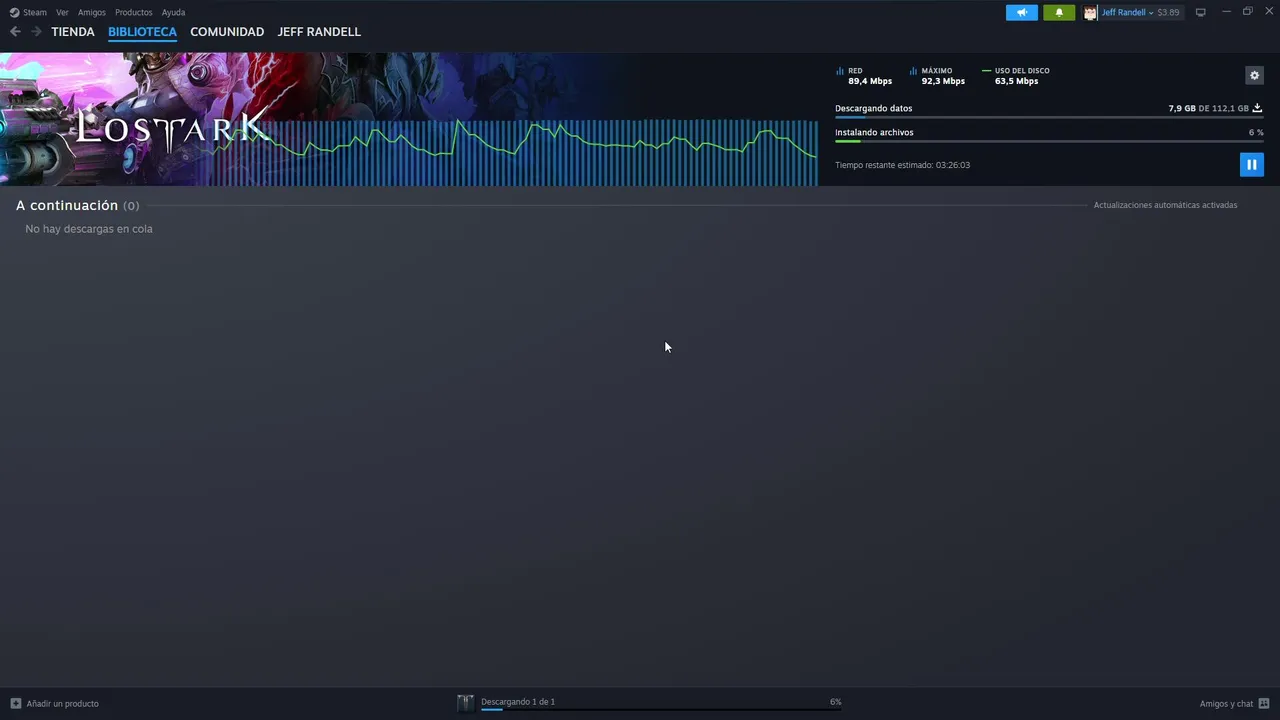Open the Productos menu
The height and width of the screenshot is (720, 1280).
click(133, 12)
